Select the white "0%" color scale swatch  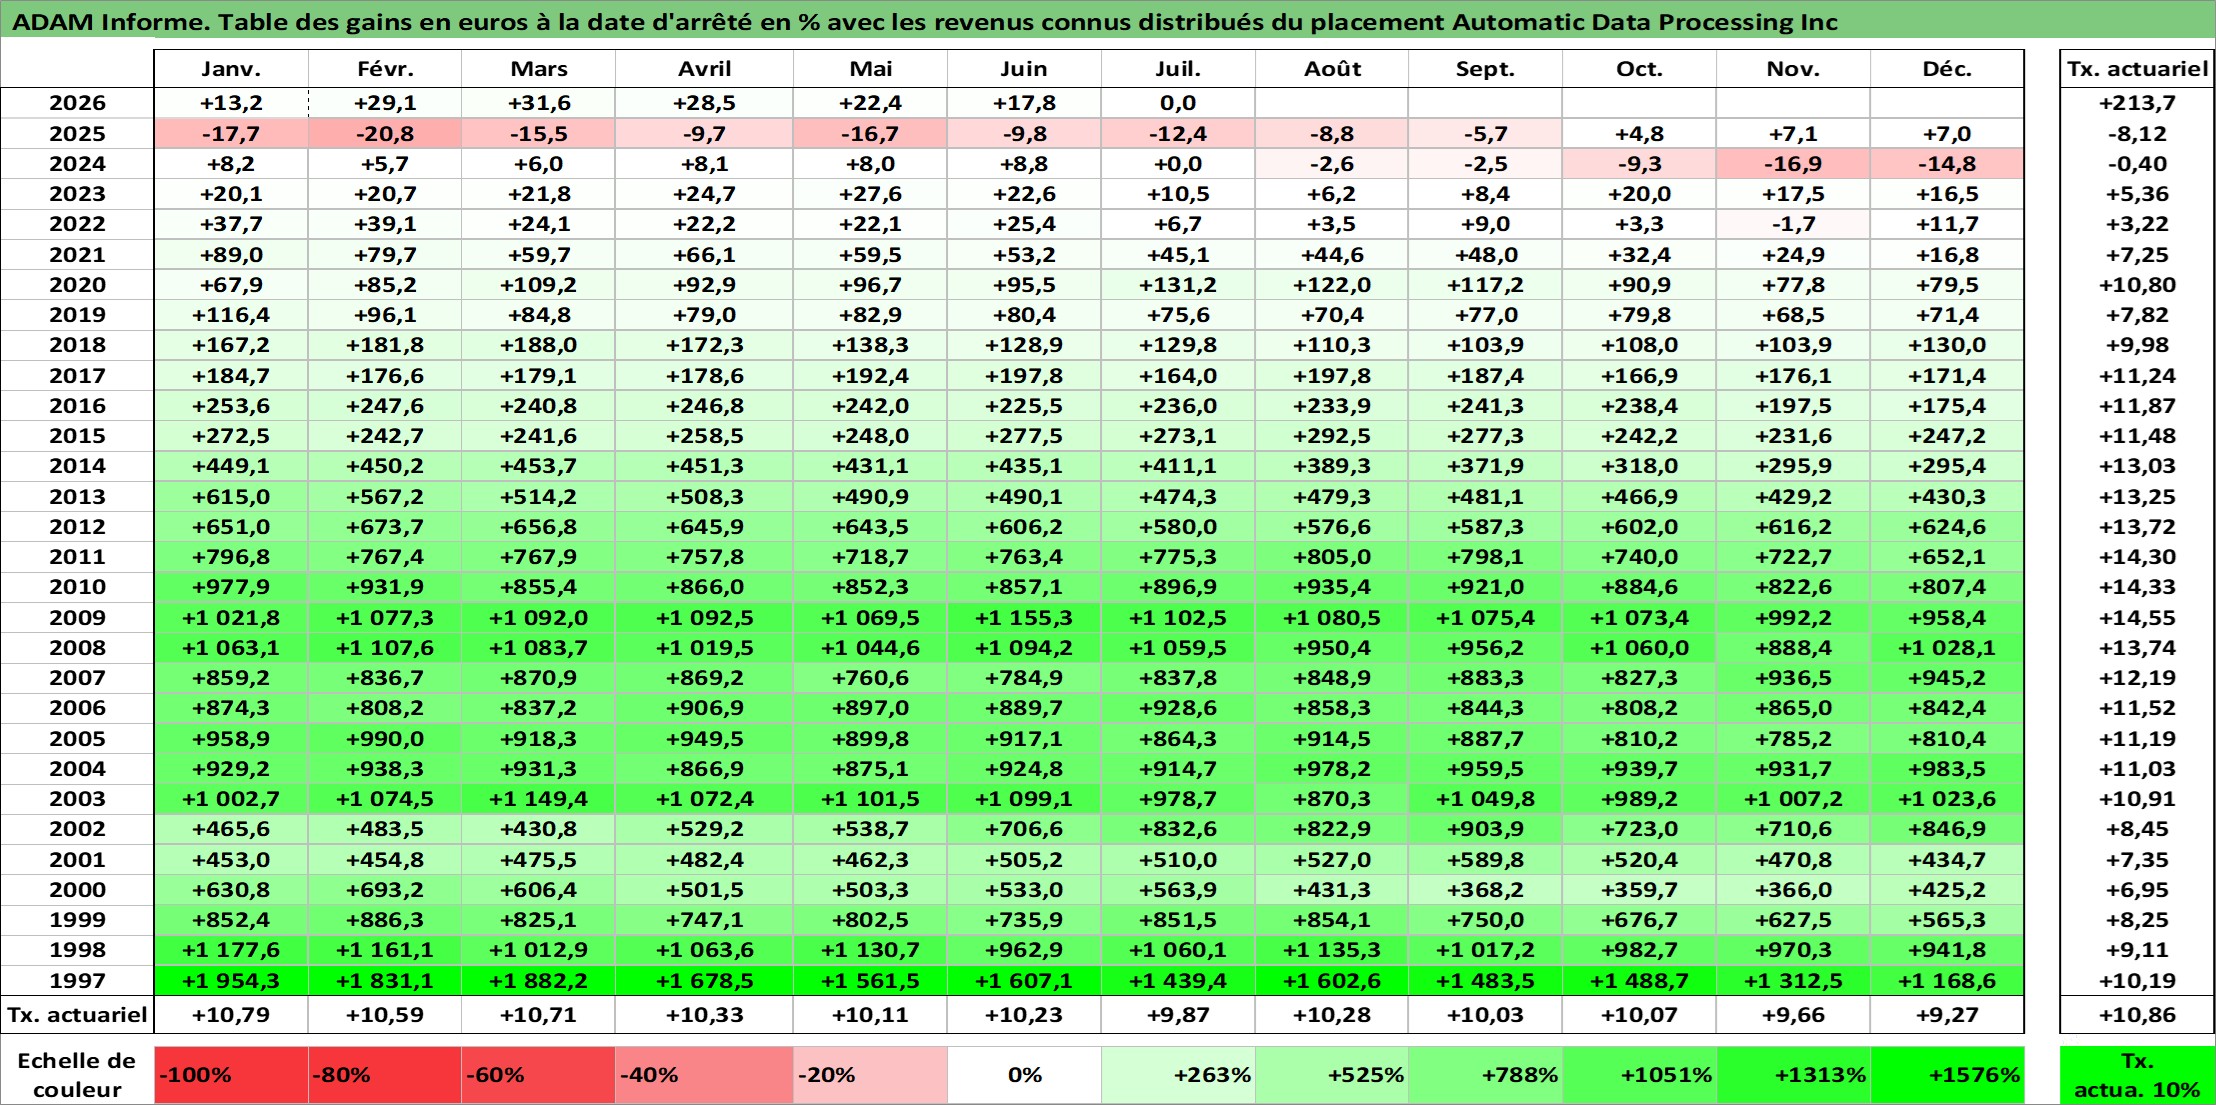click(x=1024, y=1075)
